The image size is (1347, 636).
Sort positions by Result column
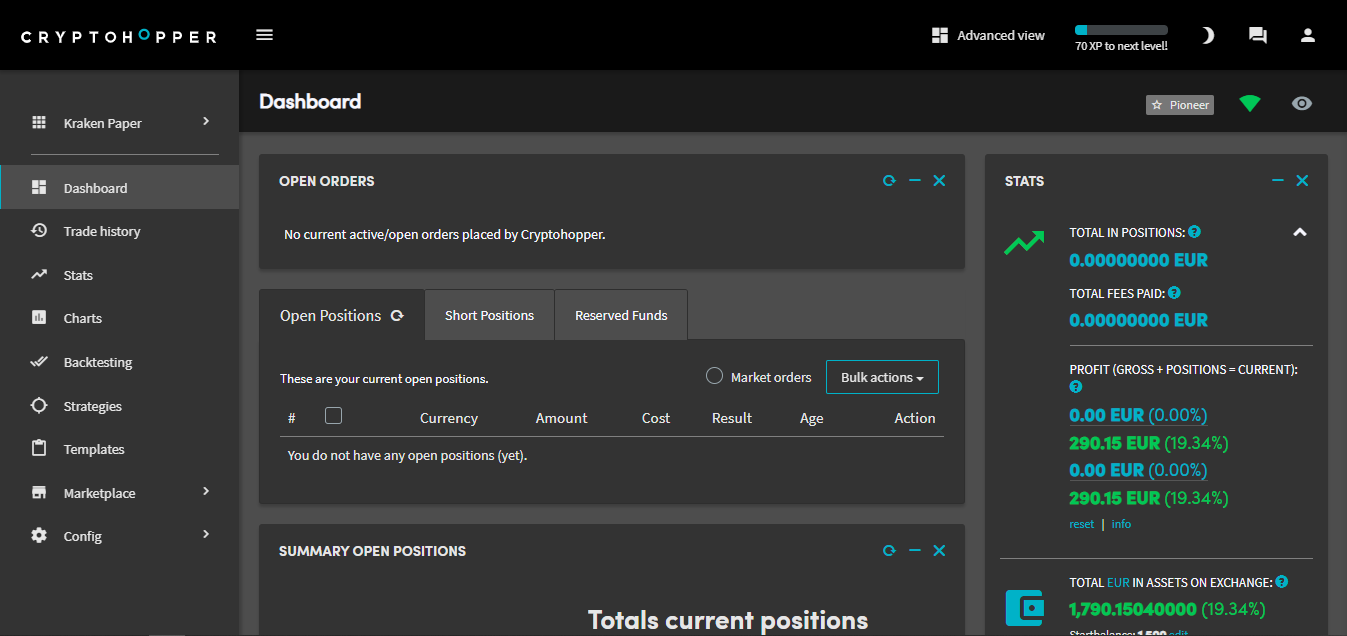click(732, 418)
